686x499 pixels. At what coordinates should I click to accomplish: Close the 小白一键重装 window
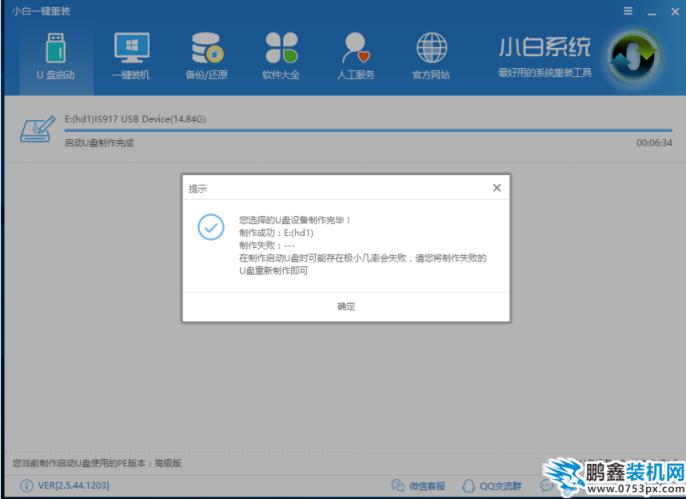point(675,12)
